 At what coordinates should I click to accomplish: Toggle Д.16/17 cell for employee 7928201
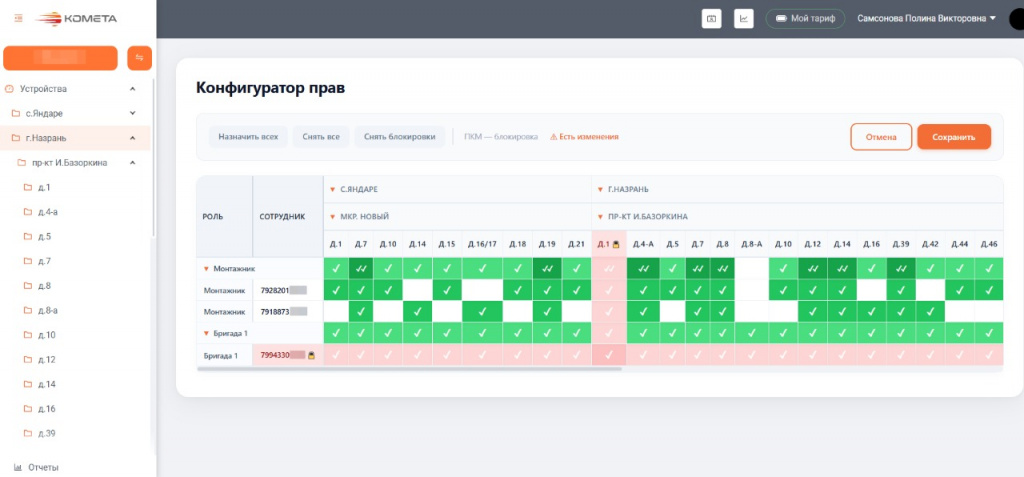[x=482, y=289]
